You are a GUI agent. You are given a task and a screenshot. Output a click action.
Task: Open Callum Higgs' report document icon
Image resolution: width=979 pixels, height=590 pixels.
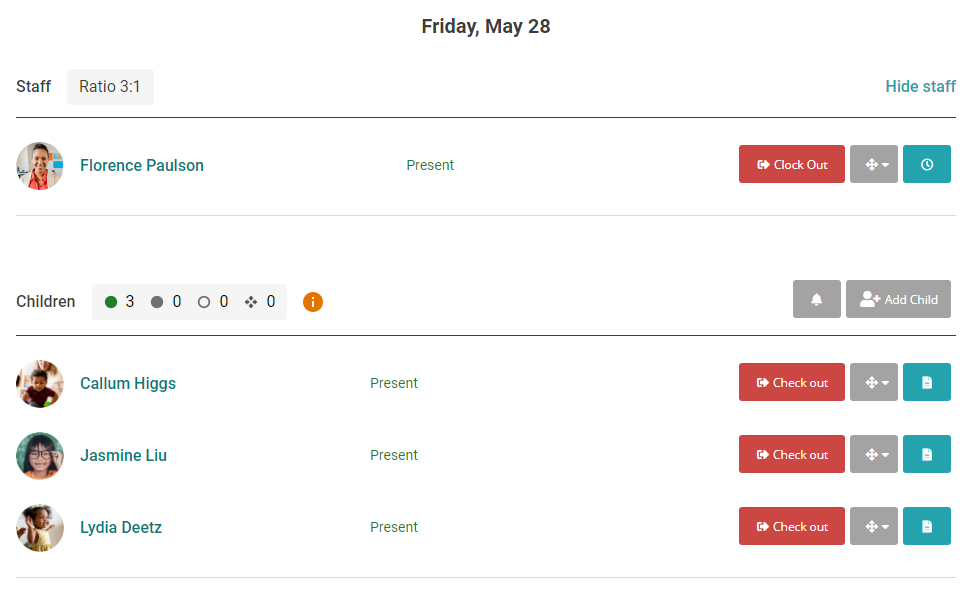pyautogui.click(x=927, y=382)
